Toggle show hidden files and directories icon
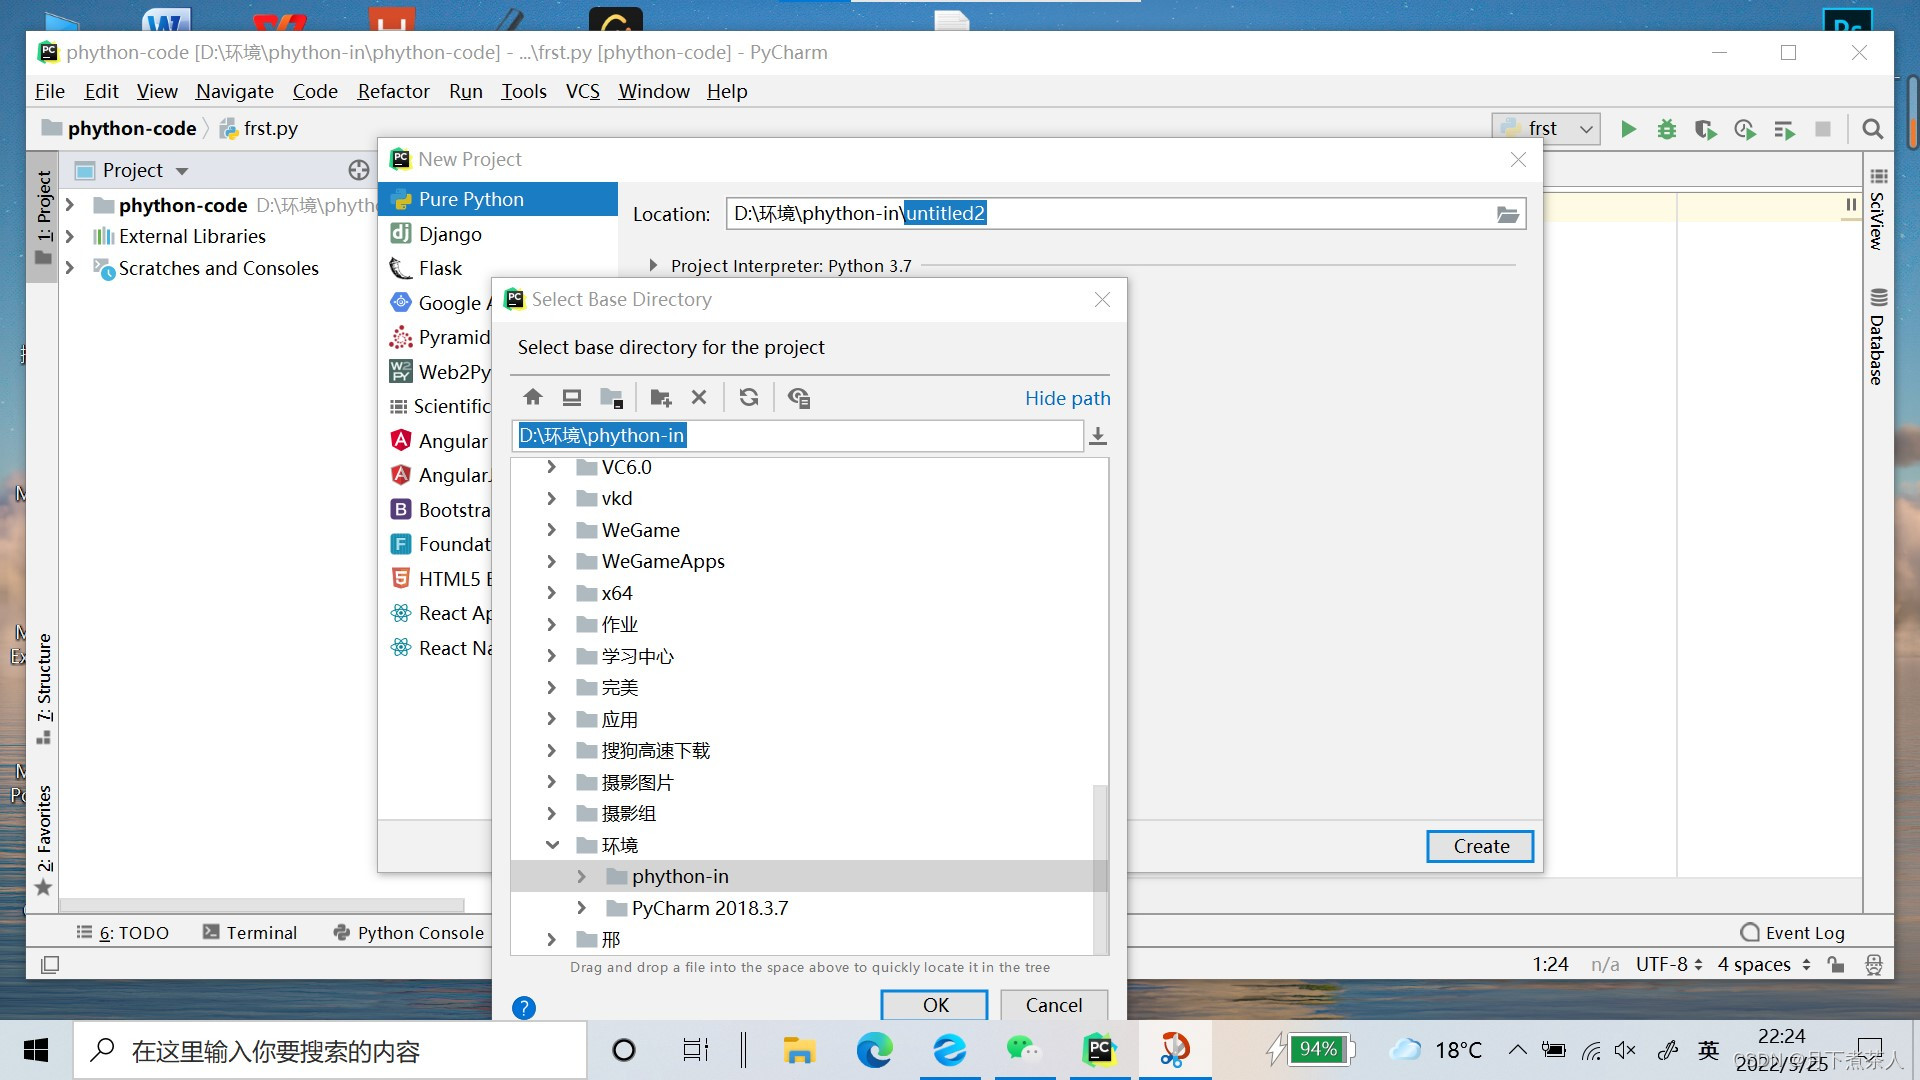This screenshot has height=1080, width=1920. (798, 398)
